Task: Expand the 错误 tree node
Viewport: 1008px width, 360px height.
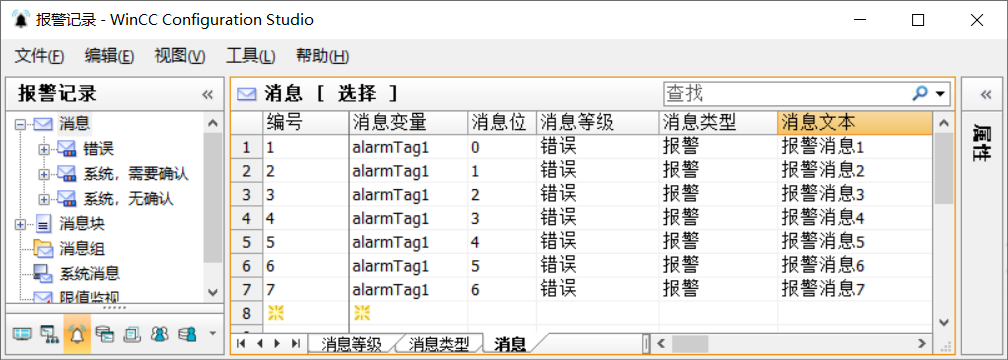Action: tap(44, 149)
